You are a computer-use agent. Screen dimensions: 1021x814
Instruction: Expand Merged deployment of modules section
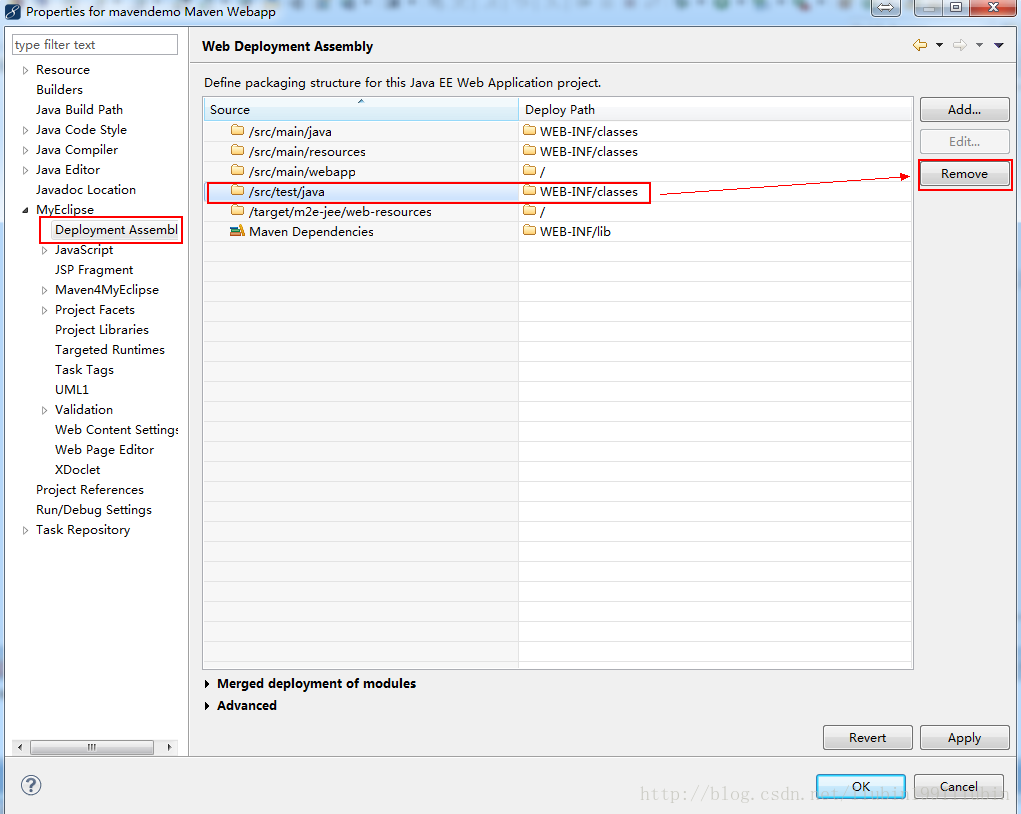207,684
